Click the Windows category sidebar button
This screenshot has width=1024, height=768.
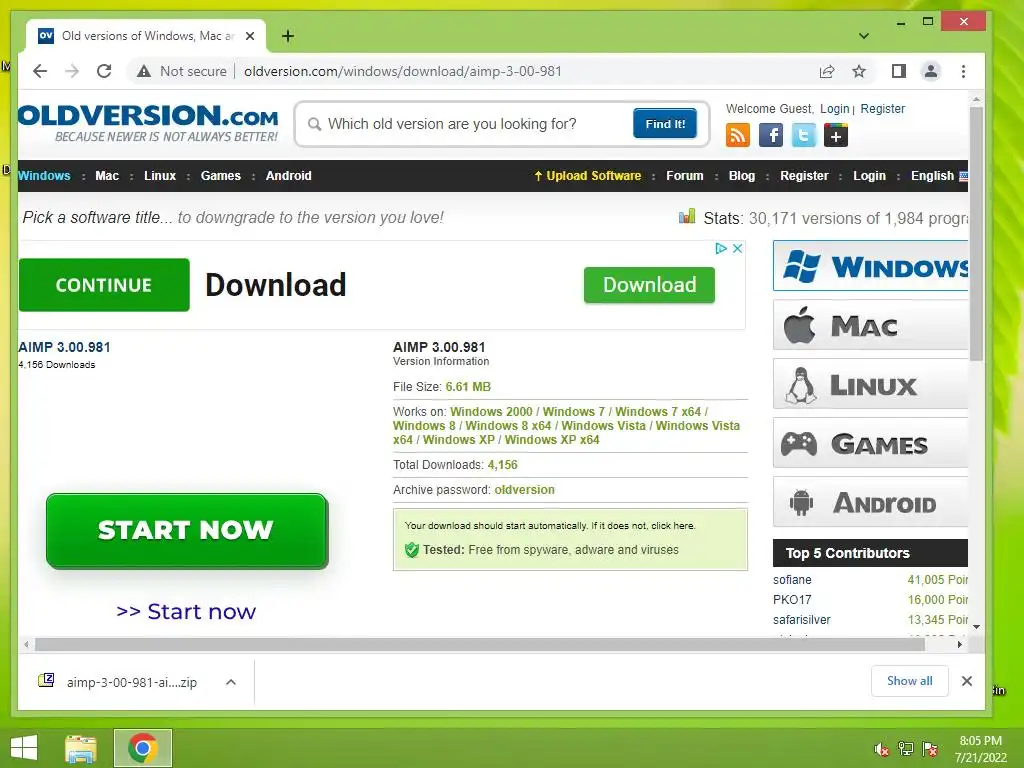coord(870,266)
